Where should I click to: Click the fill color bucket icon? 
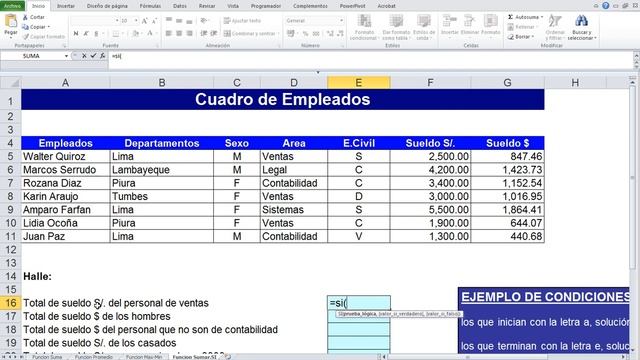tap(136, 33)
